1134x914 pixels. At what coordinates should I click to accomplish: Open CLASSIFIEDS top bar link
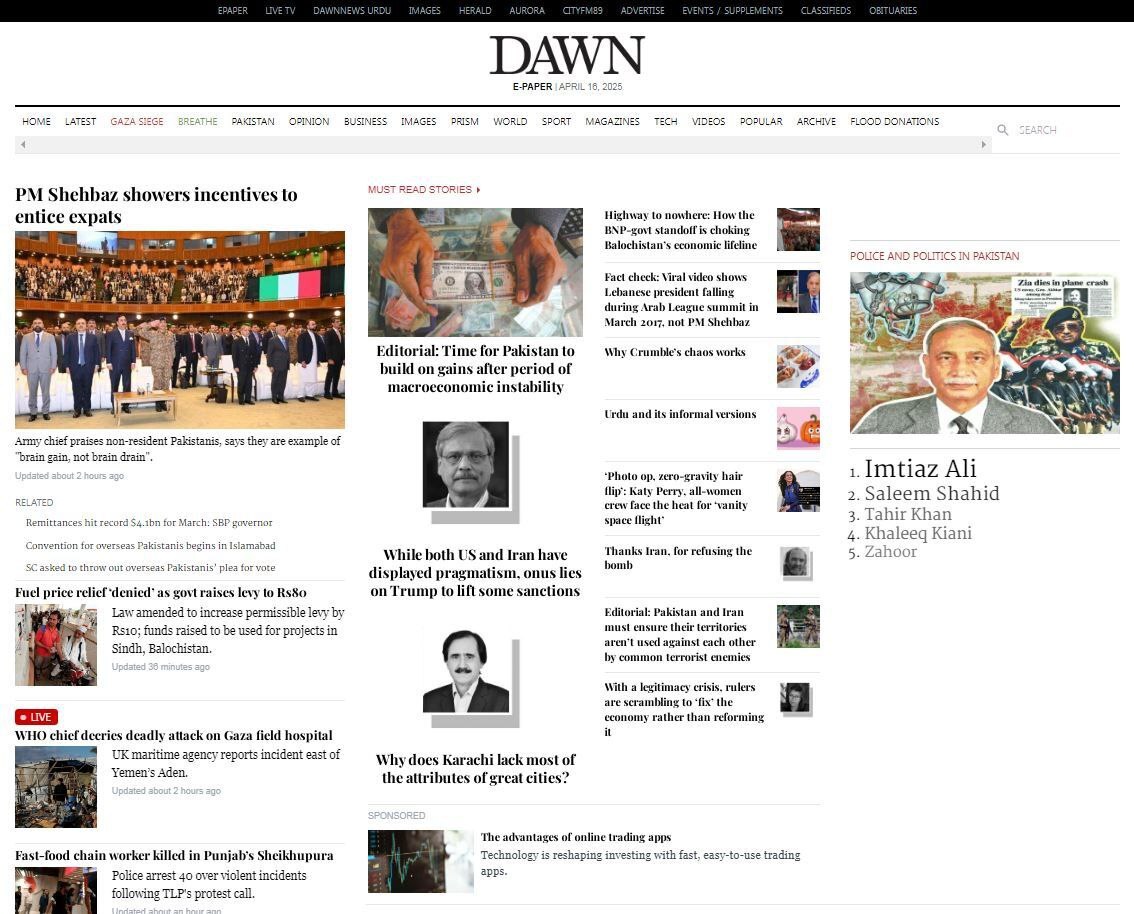click(826, 11)
